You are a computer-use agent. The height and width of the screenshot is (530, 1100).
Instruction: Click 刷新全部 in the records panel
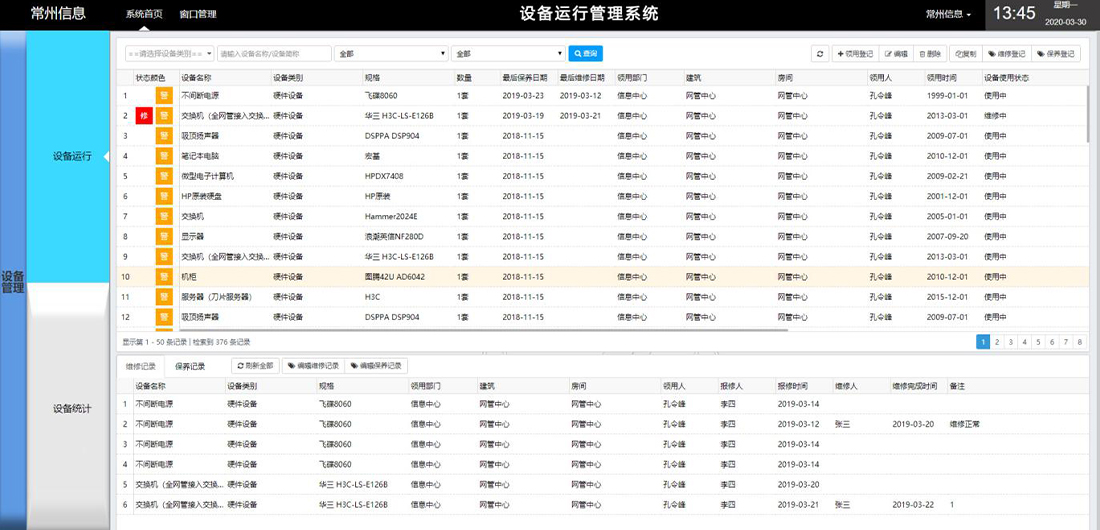click(255, 366)
